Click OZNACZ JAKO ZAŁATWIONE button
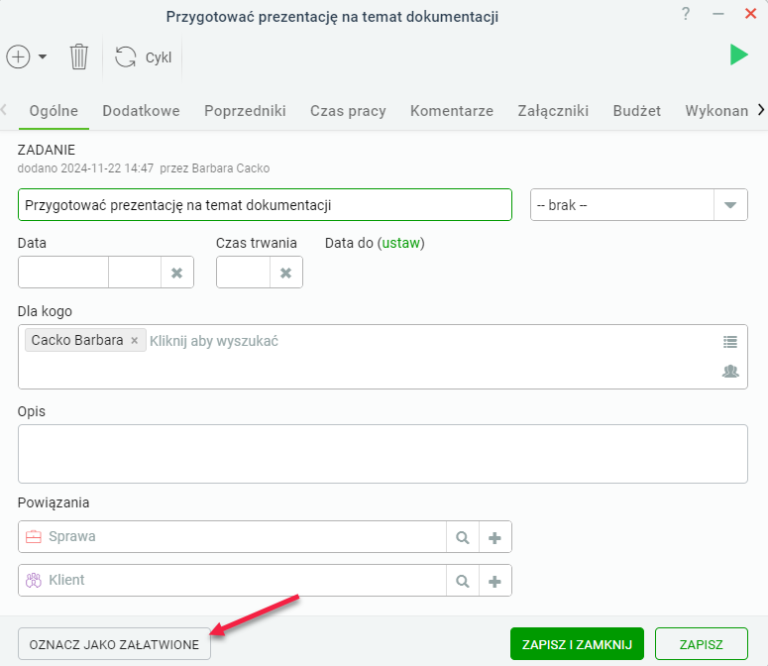The image size is (768, 666). (x=114, y=644)
